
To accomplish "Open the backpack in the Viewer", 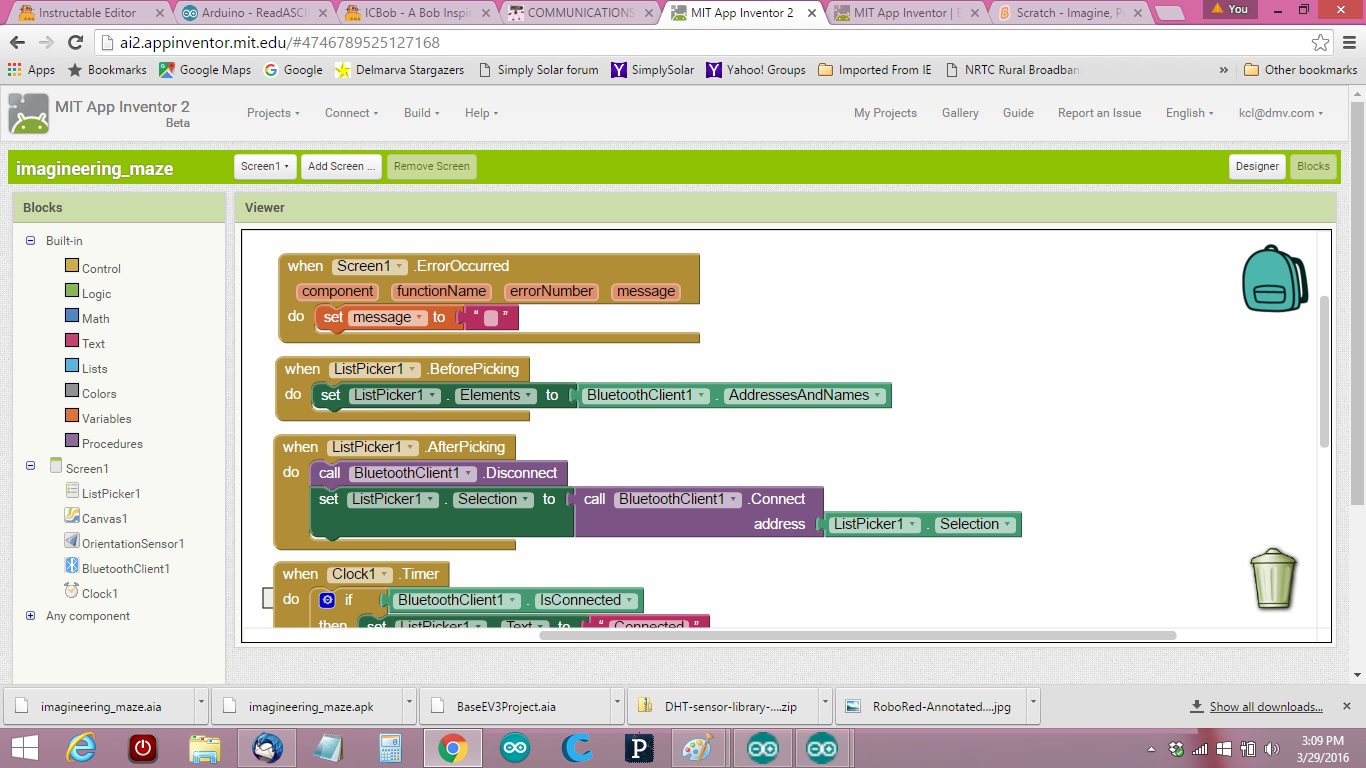I will click(1274, 278).
